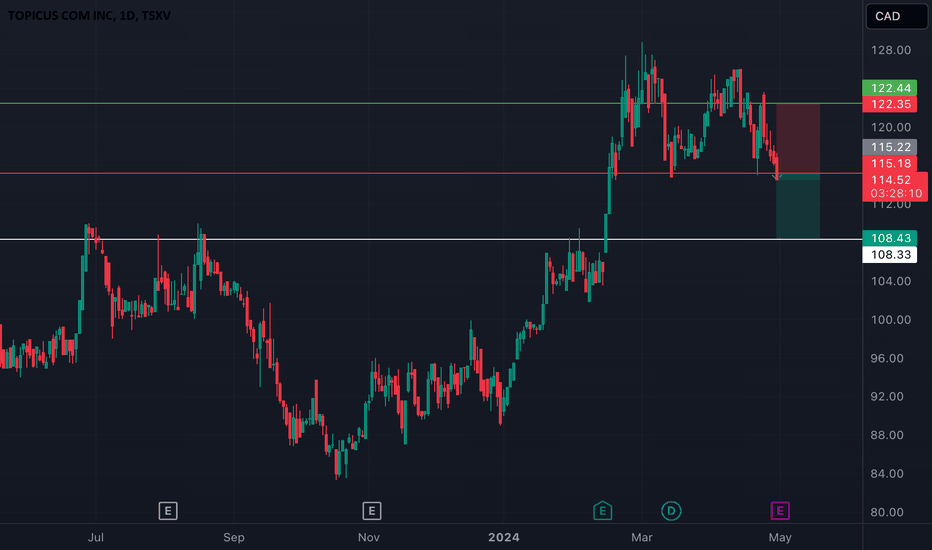Click the current price 114.52 countdown label

point(895,186)
